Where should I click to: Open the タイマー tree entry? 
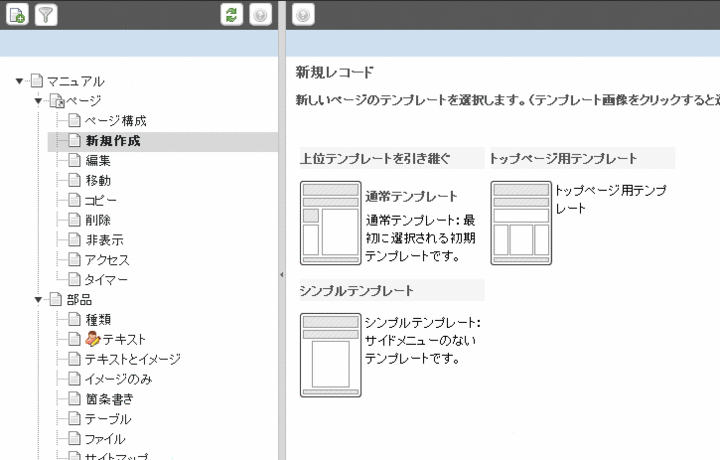[107, 279]
